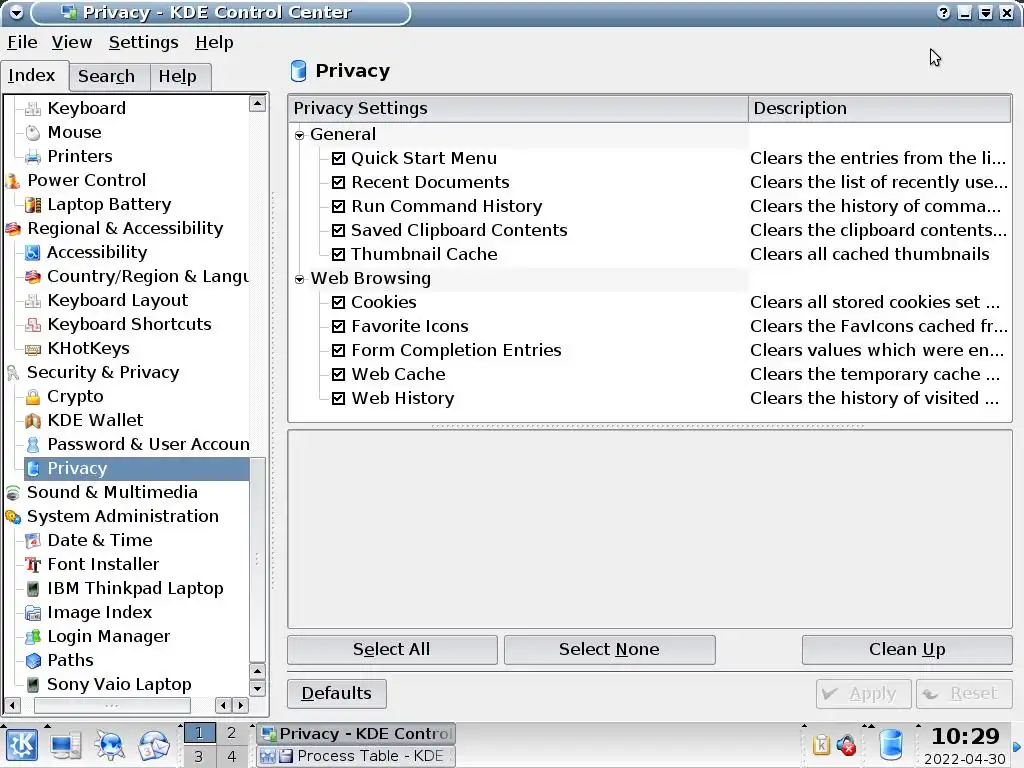Screen dimensions: 1024x768
Task: Click the index tree vertical scrollbar thumb
Action: (x=257, y=560)
